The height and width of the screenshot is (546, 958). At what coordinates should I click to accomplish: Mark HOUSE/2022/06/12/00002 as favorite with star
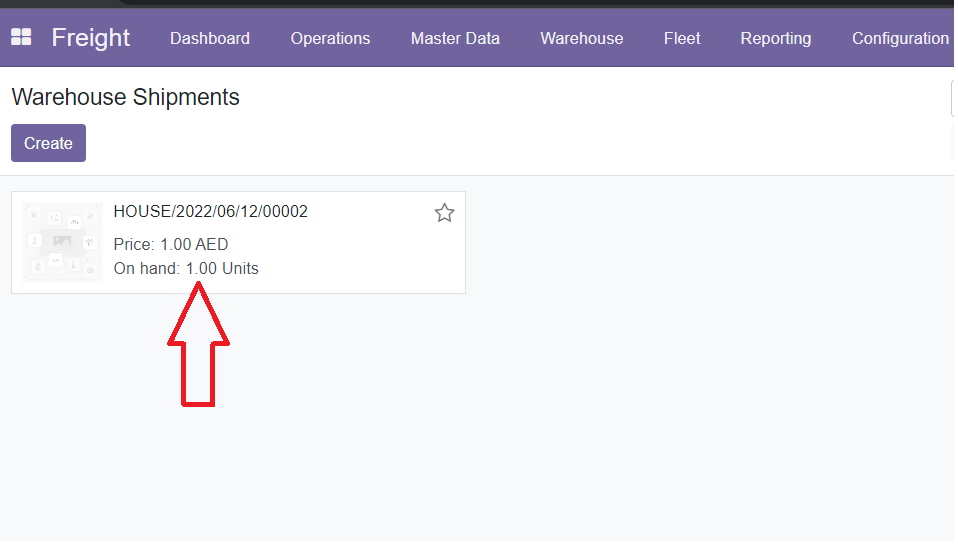[444, 213]
